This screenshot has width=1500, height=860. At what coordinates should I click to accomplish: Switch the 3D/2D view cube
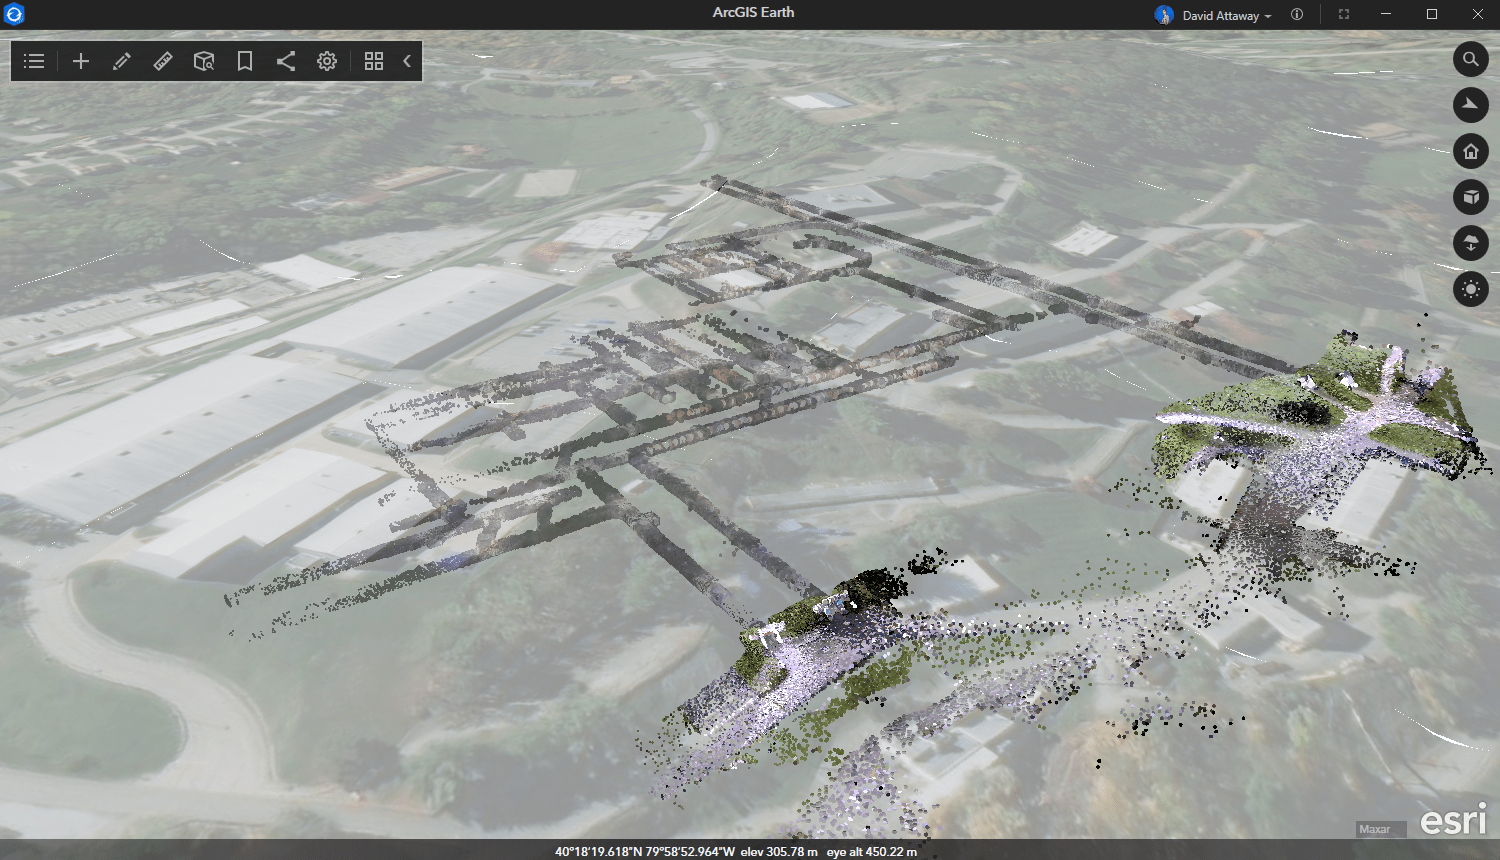1471,197
